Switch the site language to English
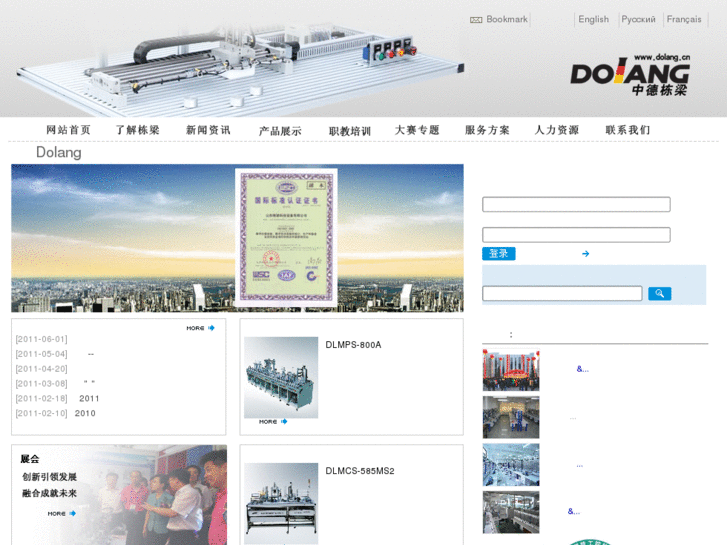 coord(593,19)
